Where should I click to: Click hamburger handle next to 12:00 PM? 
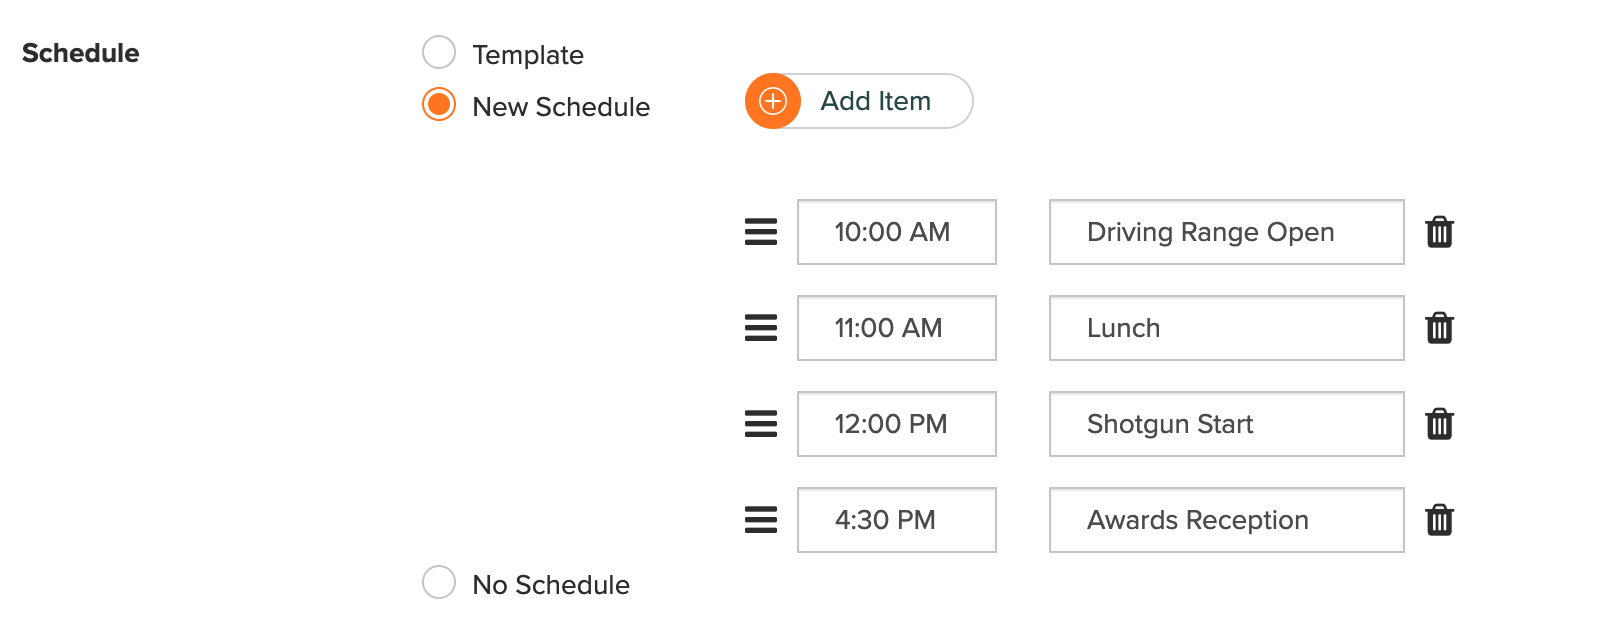[761, 424]
